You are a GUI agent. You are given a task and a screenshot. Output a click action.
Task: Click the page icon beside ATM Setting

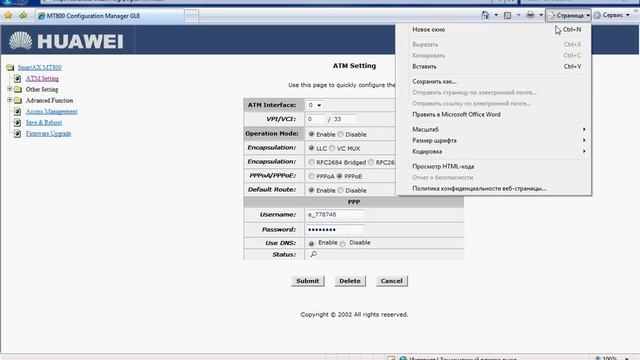(x=18, y=78)
